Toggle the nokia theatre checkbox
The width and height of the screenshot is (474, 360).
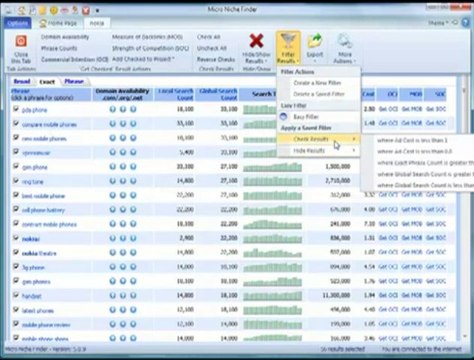[x=16, y=252]
